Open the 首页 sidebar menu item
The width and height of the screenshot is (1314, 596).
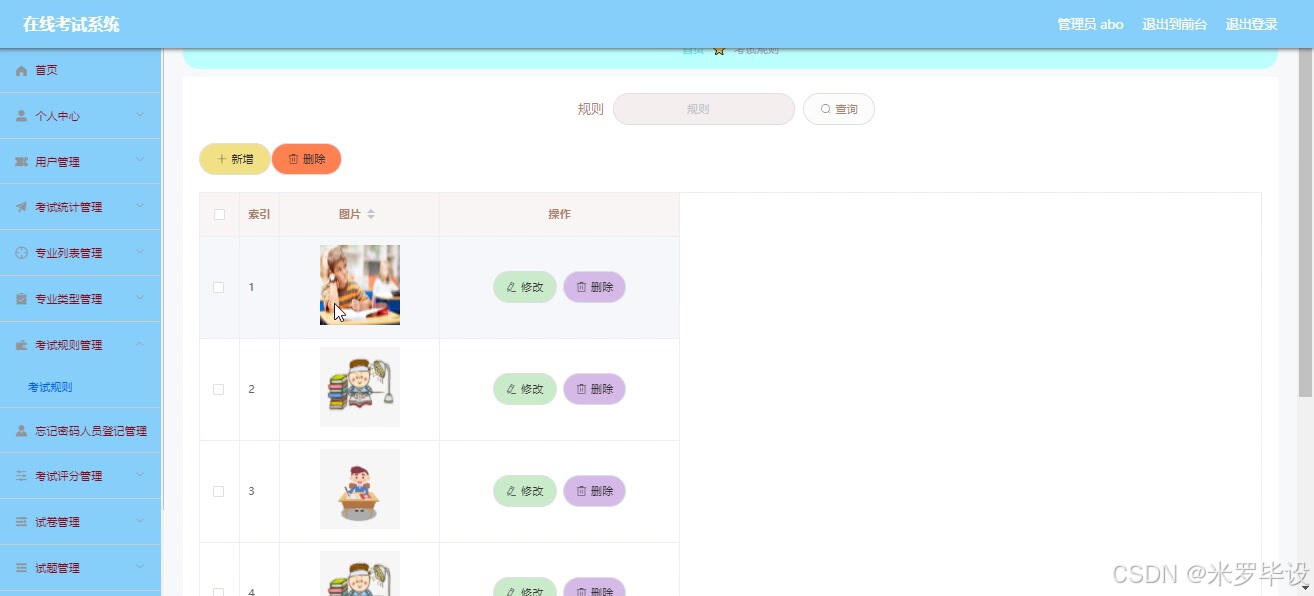(80, 70)
